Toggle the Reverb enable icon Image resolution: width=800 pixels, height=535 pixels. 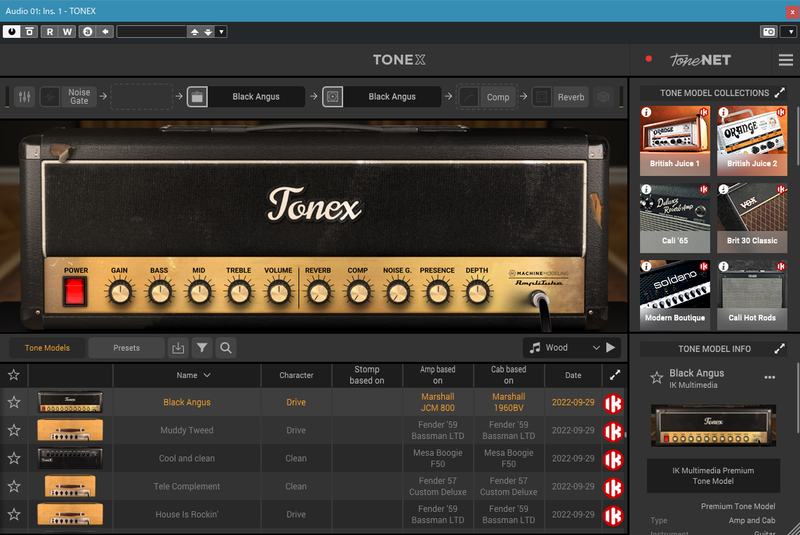(542, 97)
